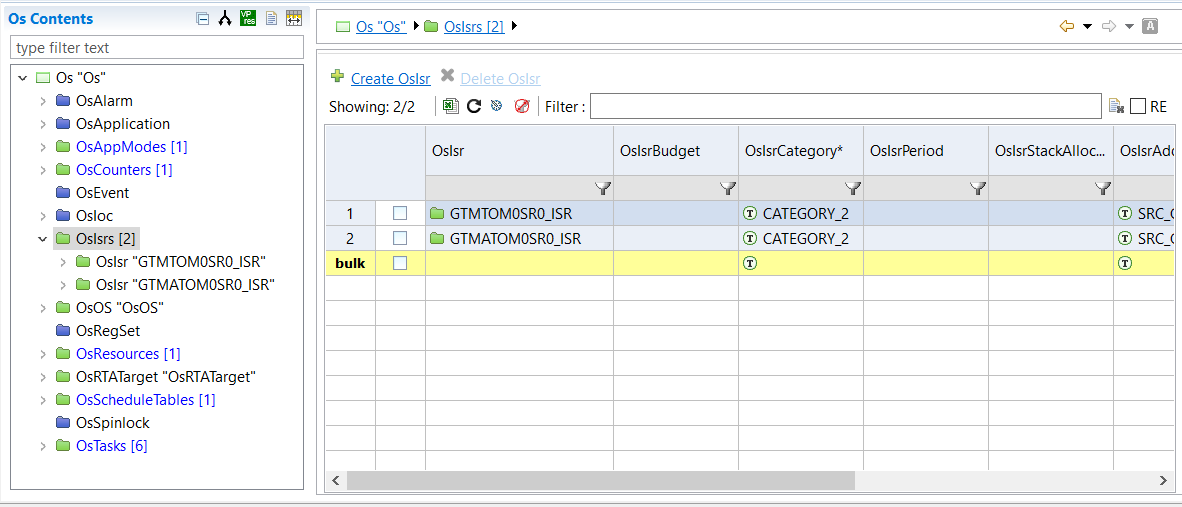Click the filter funnel in OsIsrStackAlloc column
This screenshot has width=1182, height=507.
click(x=1104, y=188)
